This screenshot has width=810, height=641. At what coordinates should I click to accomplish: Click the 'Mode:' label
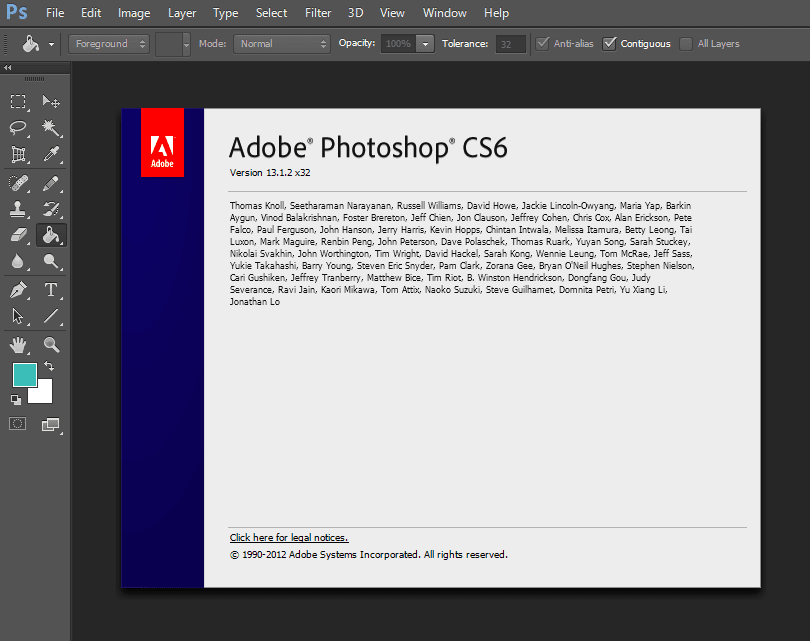212,44
